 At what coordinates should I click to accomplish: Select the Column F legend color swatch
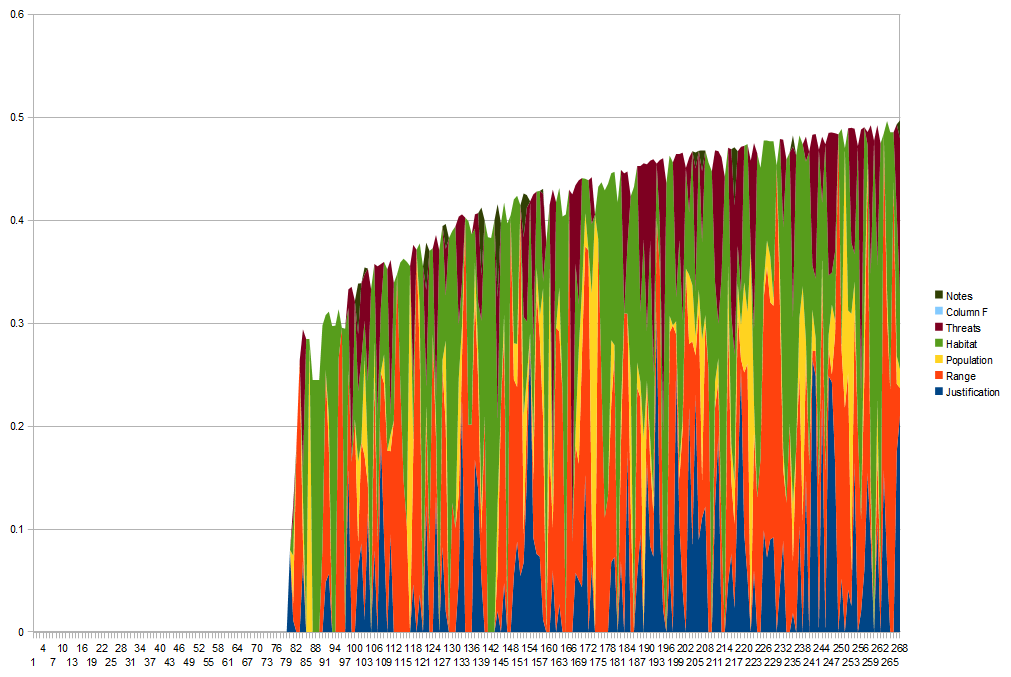point(939,311)
